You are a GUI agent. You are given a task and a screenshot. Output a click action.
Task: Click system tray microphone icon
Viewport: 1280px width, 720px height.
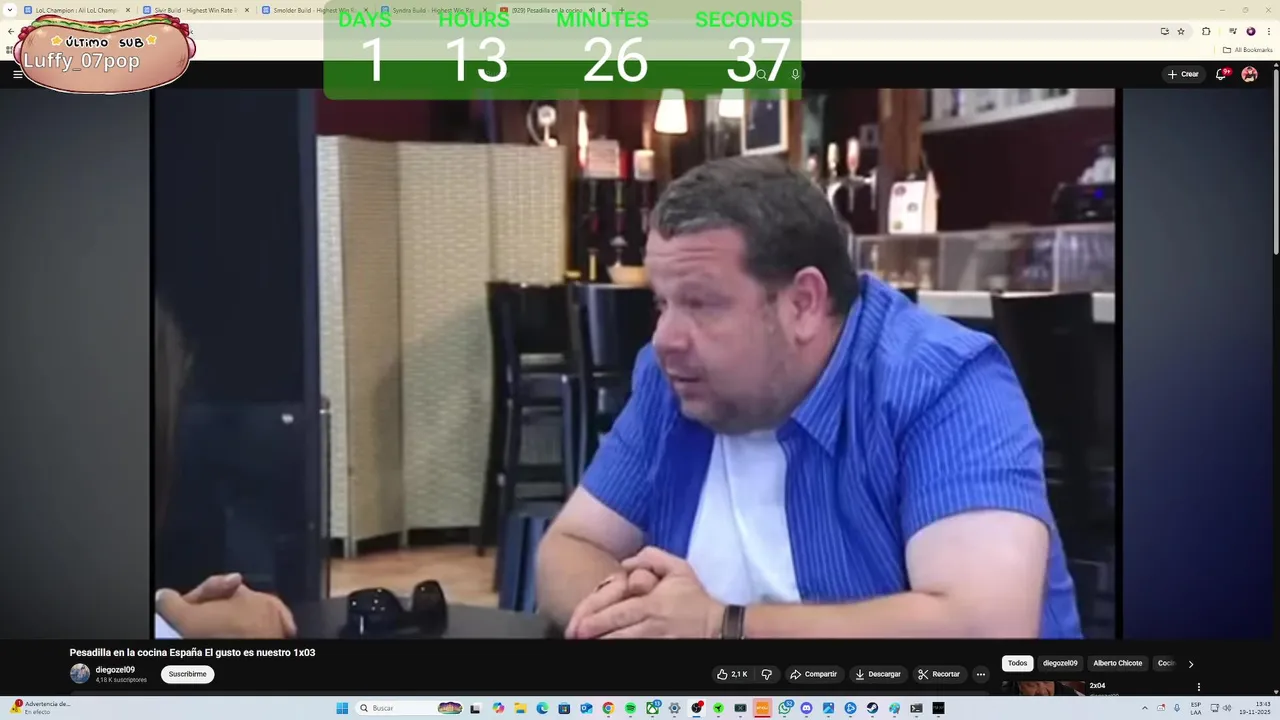pyautogui.click(x=1177, y=708)
